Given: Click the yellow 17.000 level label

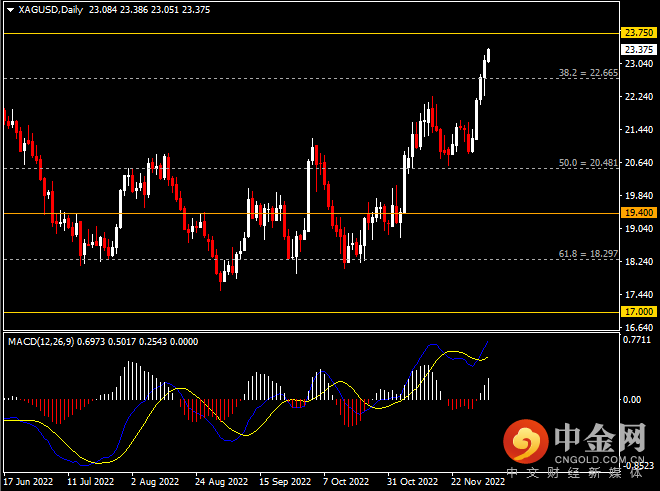Looking at the screenshot, I should (x=638, y=312).
